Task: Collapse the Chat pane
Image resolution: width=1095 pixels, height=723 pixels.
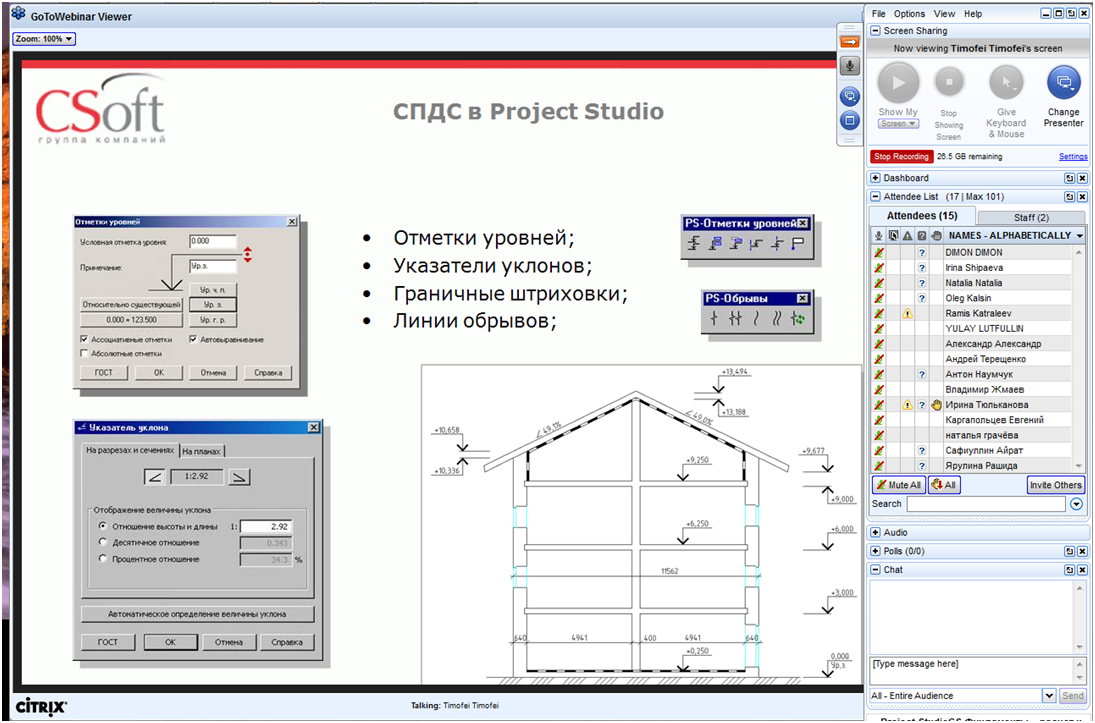Action: [875, 570]
